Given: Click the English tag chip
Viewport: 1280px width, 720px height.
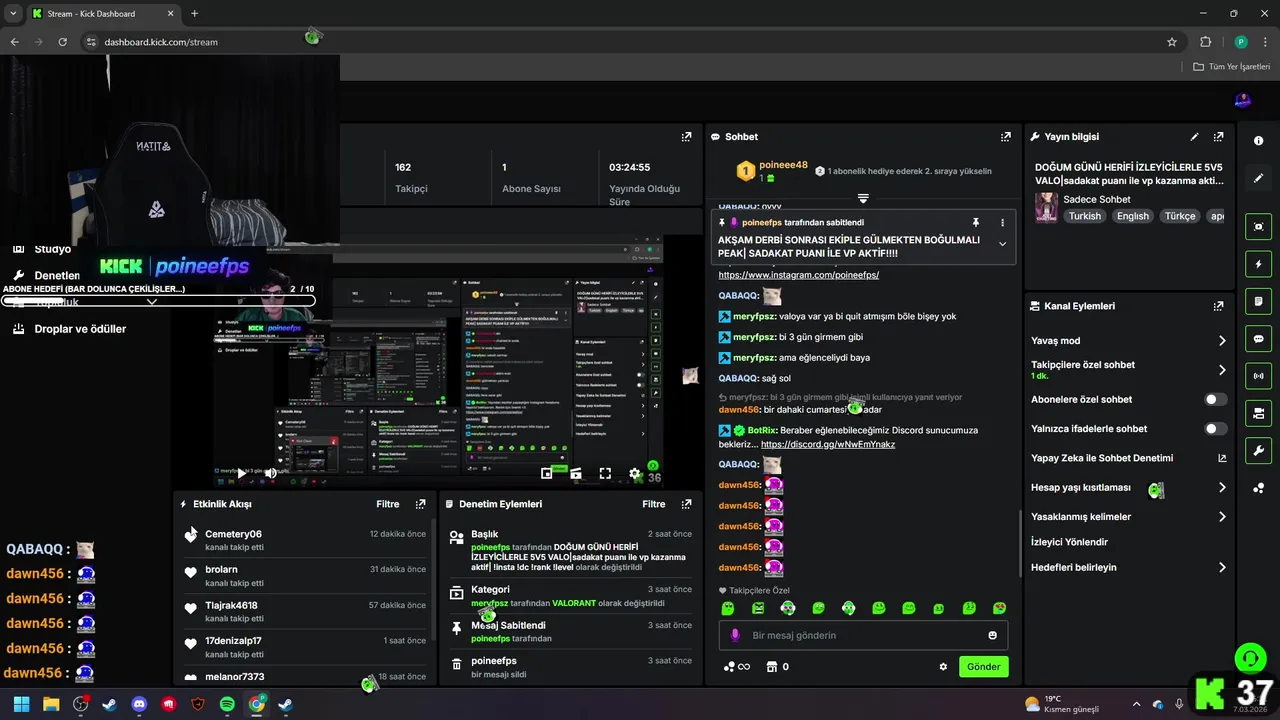Looking at the screenshot, I should [x=1133, y=216].
